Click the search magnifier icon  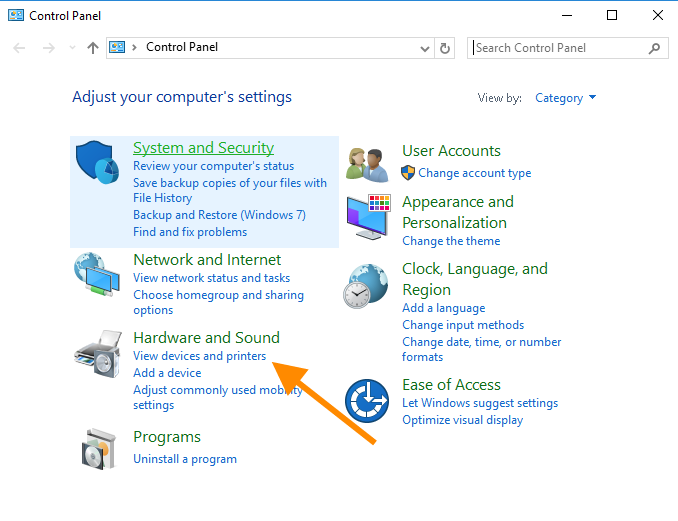[654, 48]
